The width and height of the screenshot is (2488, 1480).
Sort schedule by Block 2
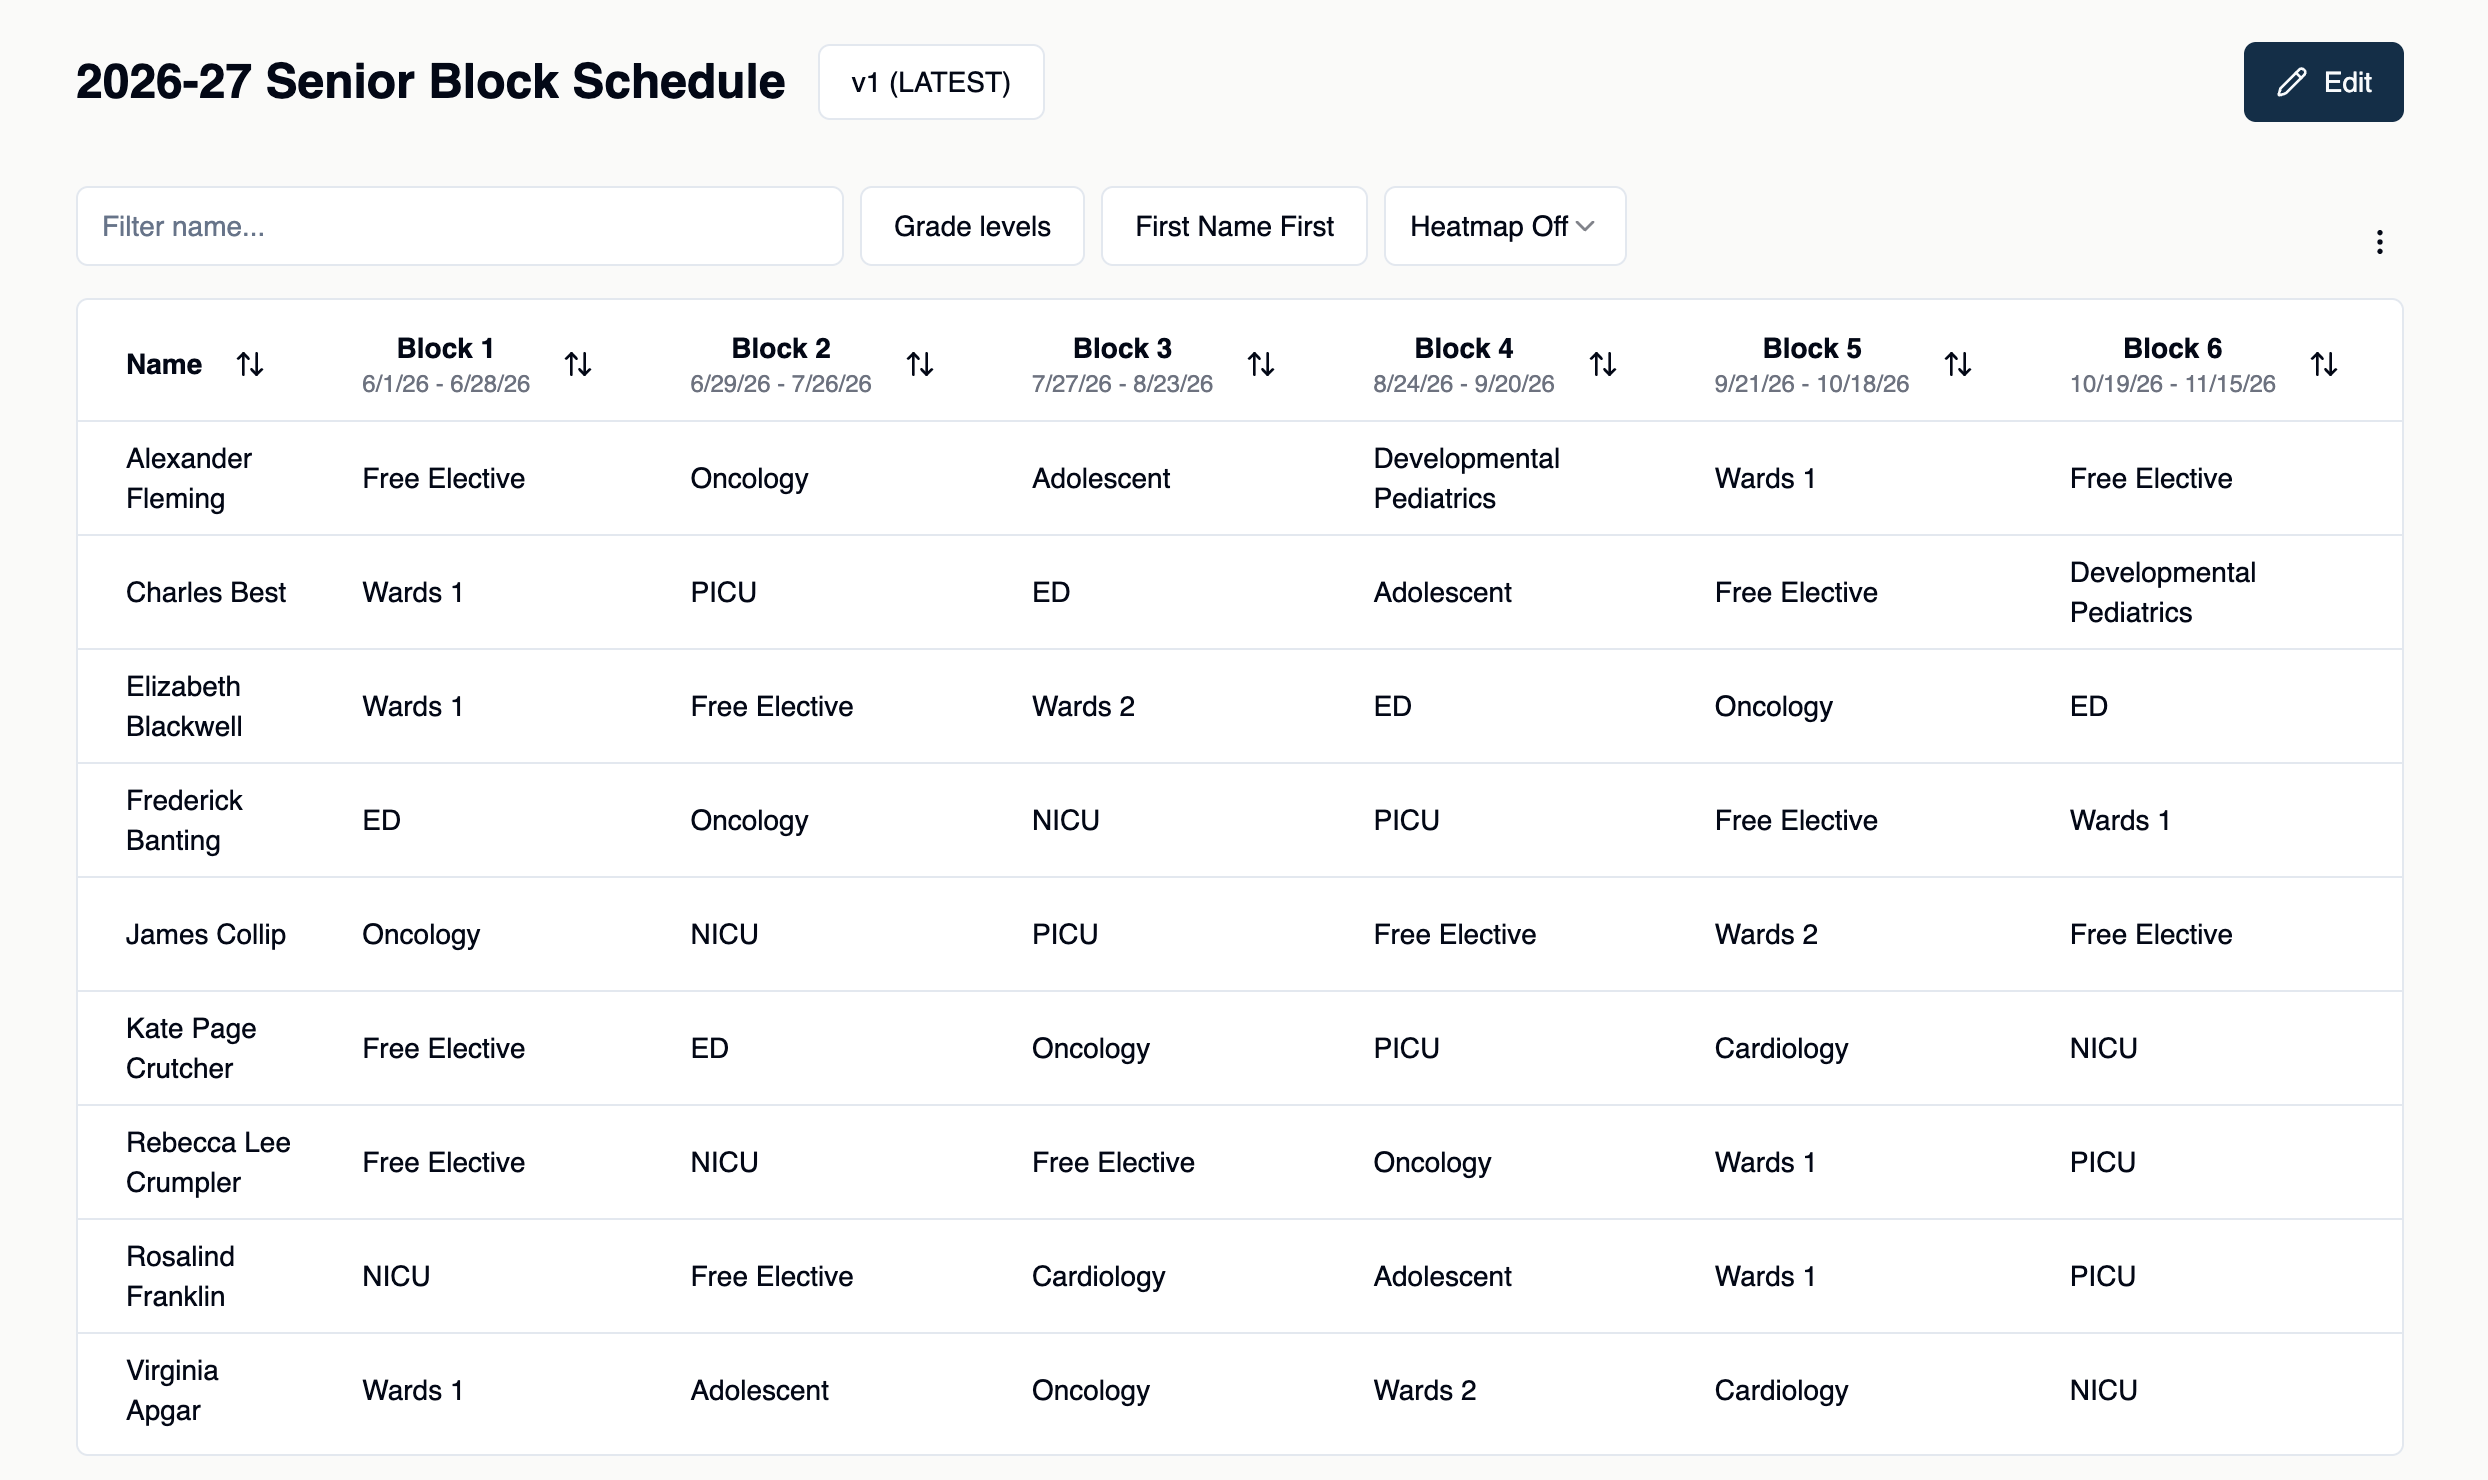pos(920,363)
